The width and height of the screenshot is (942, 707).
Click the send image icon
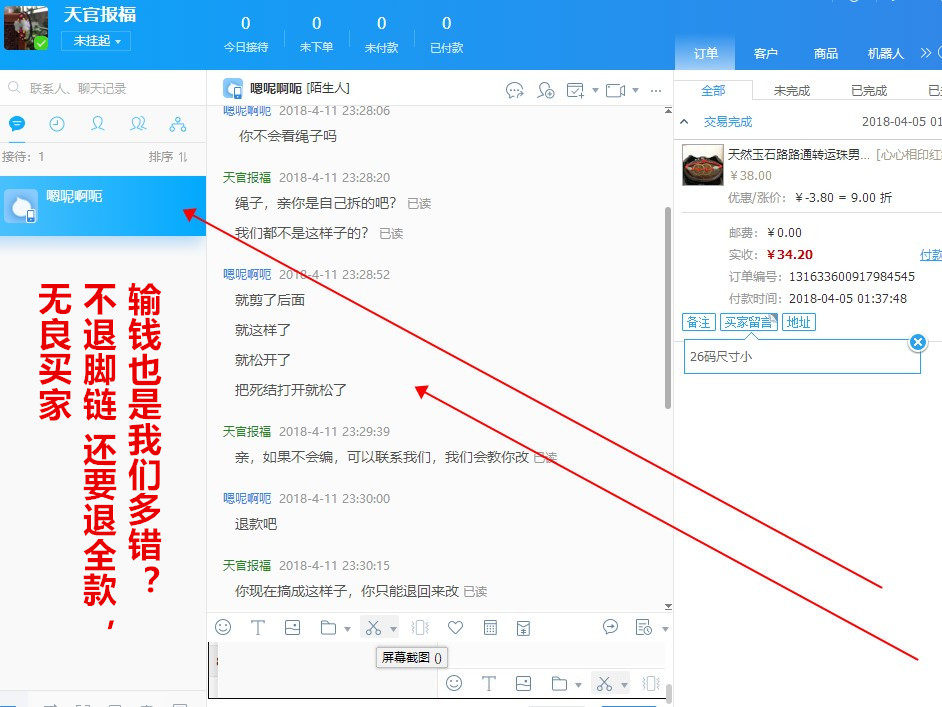pos(293,628)
